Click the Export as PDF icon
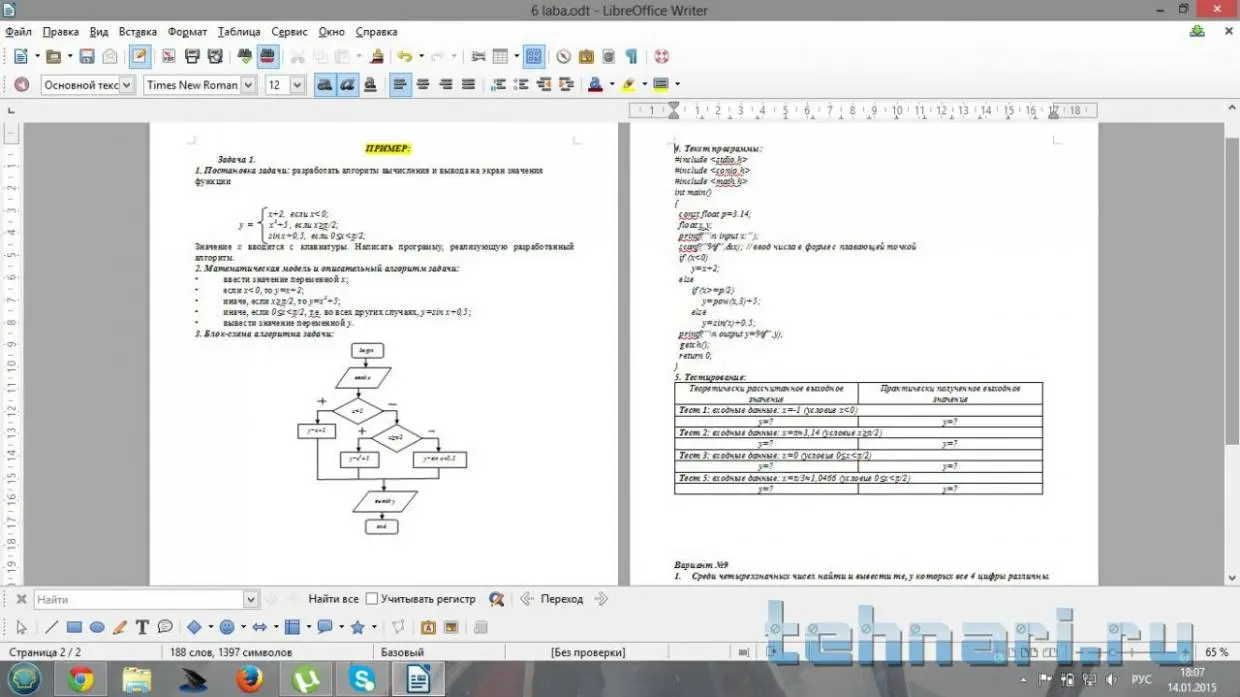The image size is (1240, 697). (x=168, y=57)
